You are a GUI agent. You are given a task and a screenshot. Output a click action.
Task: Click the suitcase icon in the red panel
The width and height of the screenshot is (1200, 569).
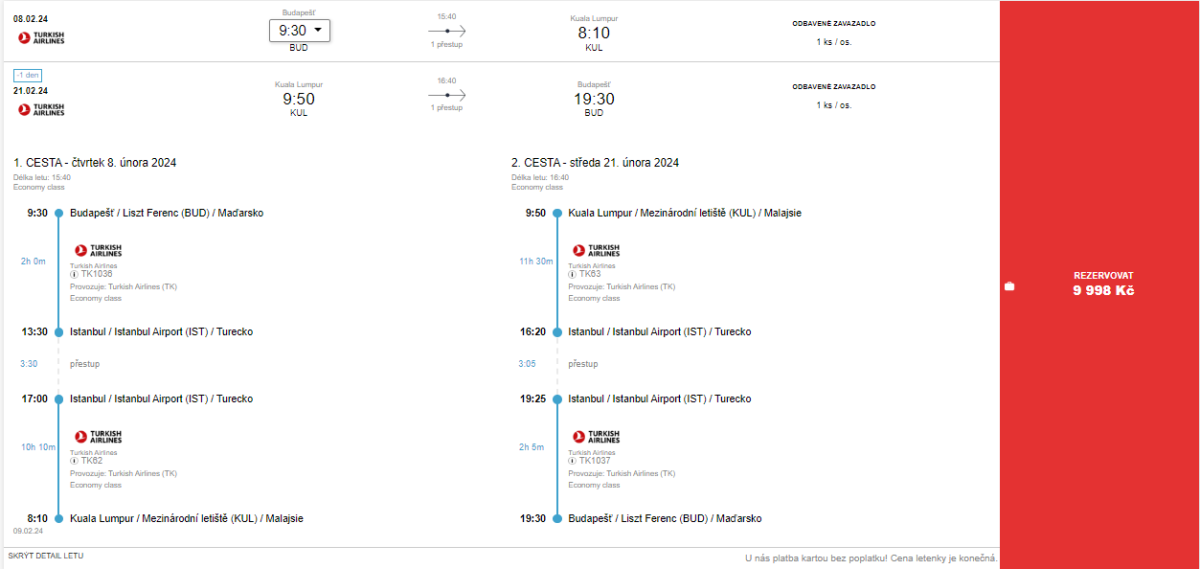(x=1009, y=287)
